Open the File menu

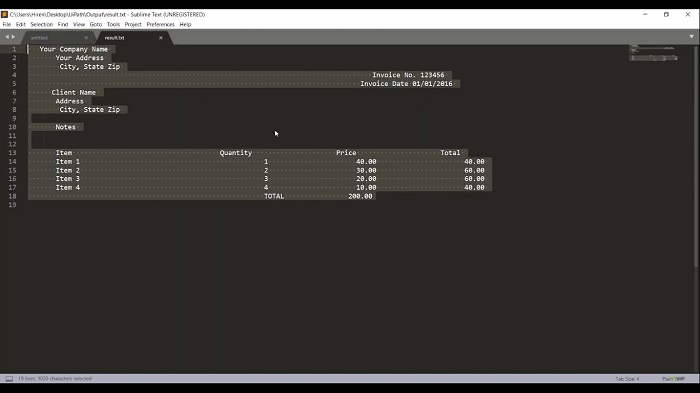coord(7,25)
